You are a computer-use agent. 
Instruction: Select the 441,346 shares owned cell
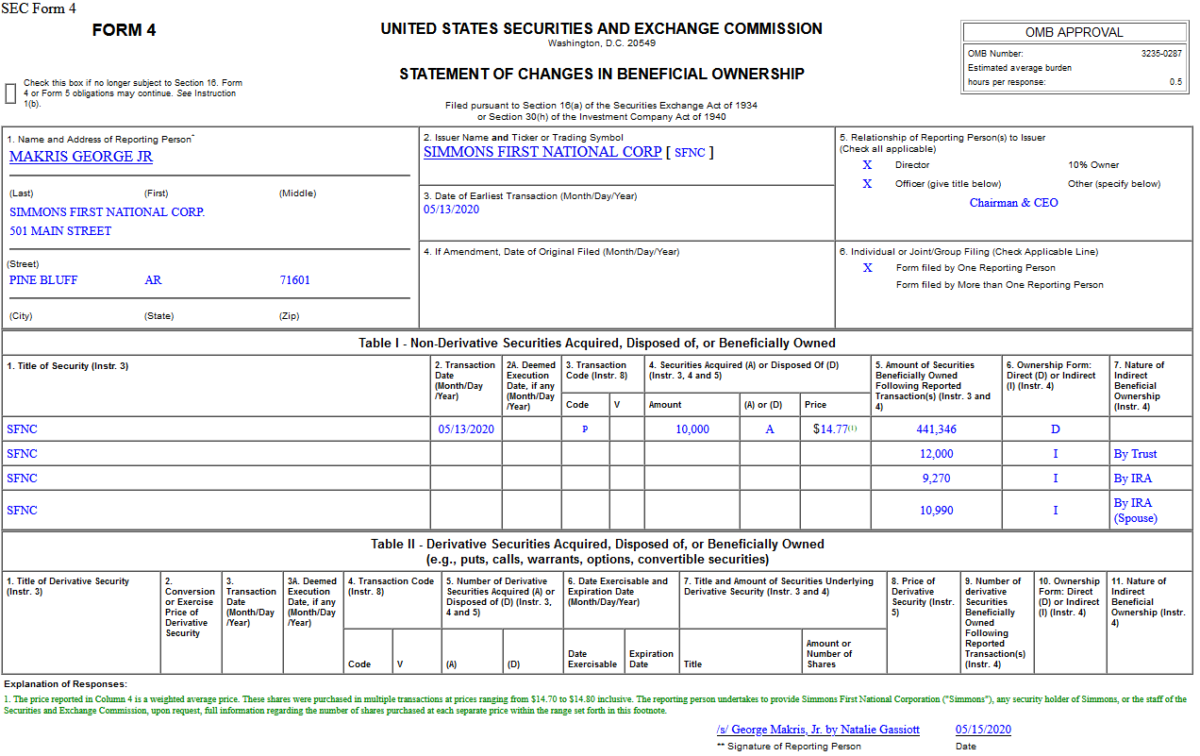(935, 429)
